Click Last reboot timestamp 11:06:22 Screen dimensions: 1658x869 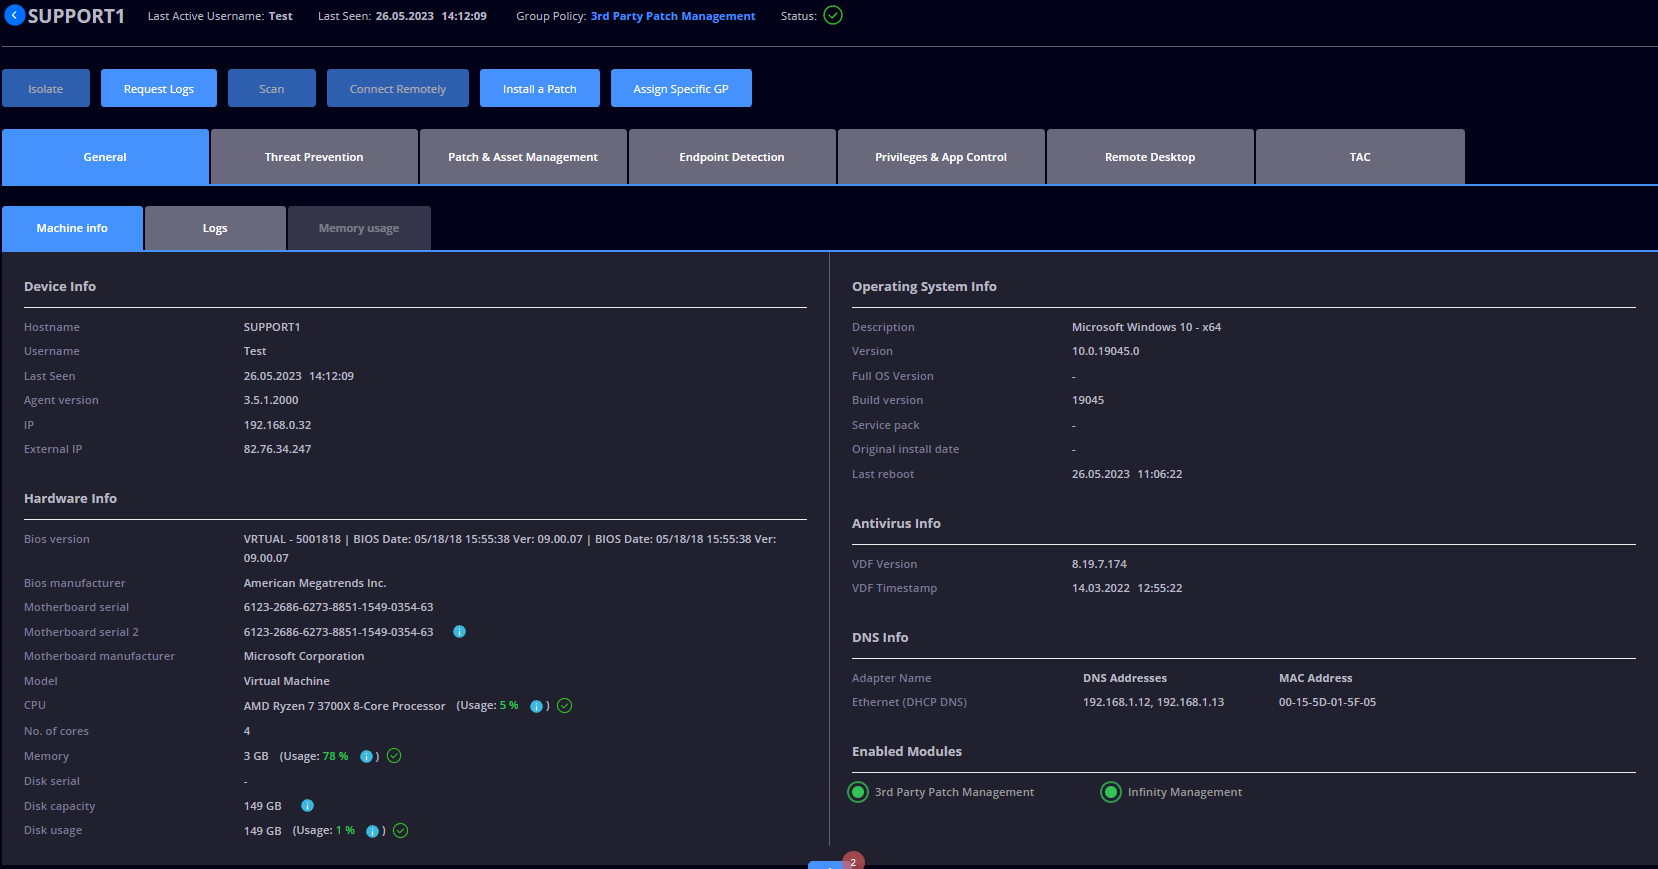coord(1160,474)
